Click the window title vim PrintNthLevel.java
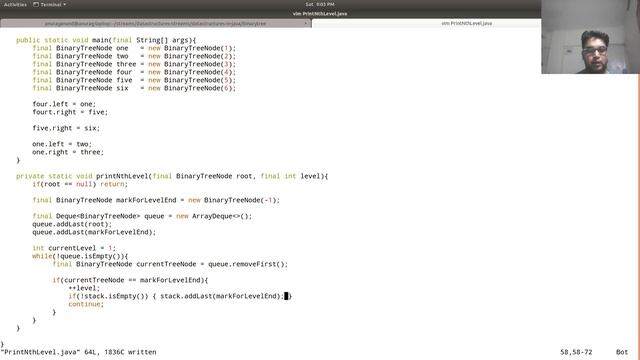The height and width of the screenshot is (360, 640). click(320, 13)
